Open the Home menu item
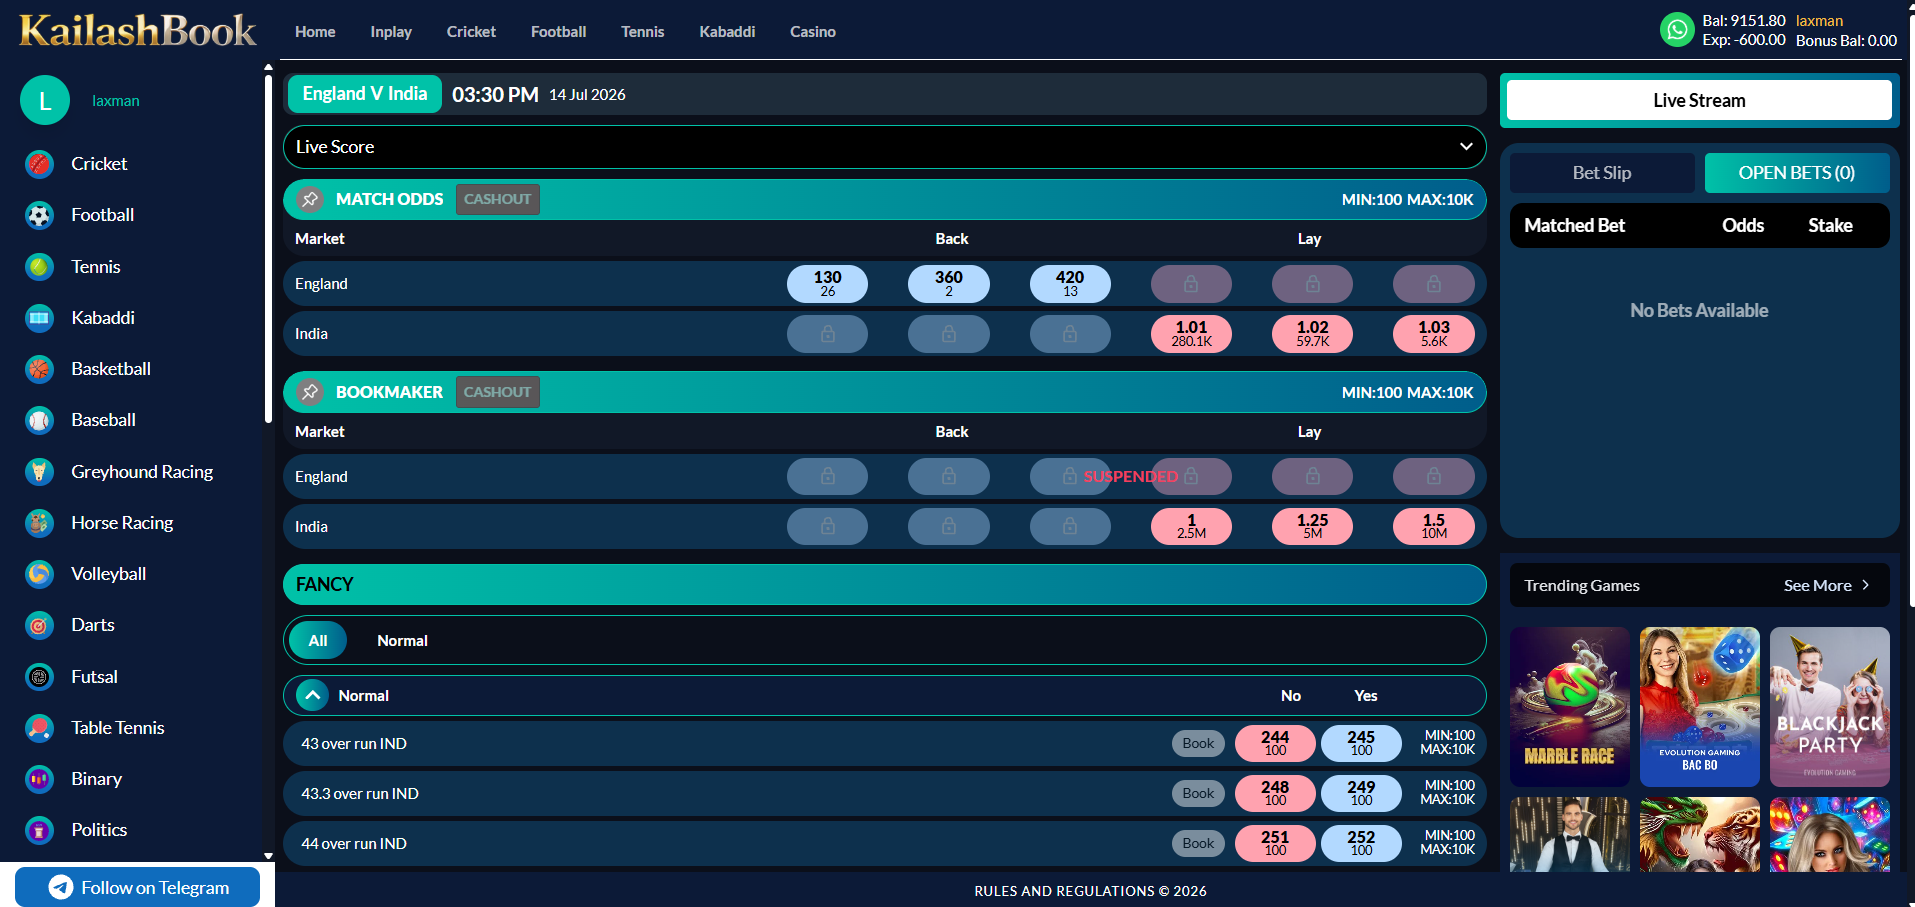 315,32
